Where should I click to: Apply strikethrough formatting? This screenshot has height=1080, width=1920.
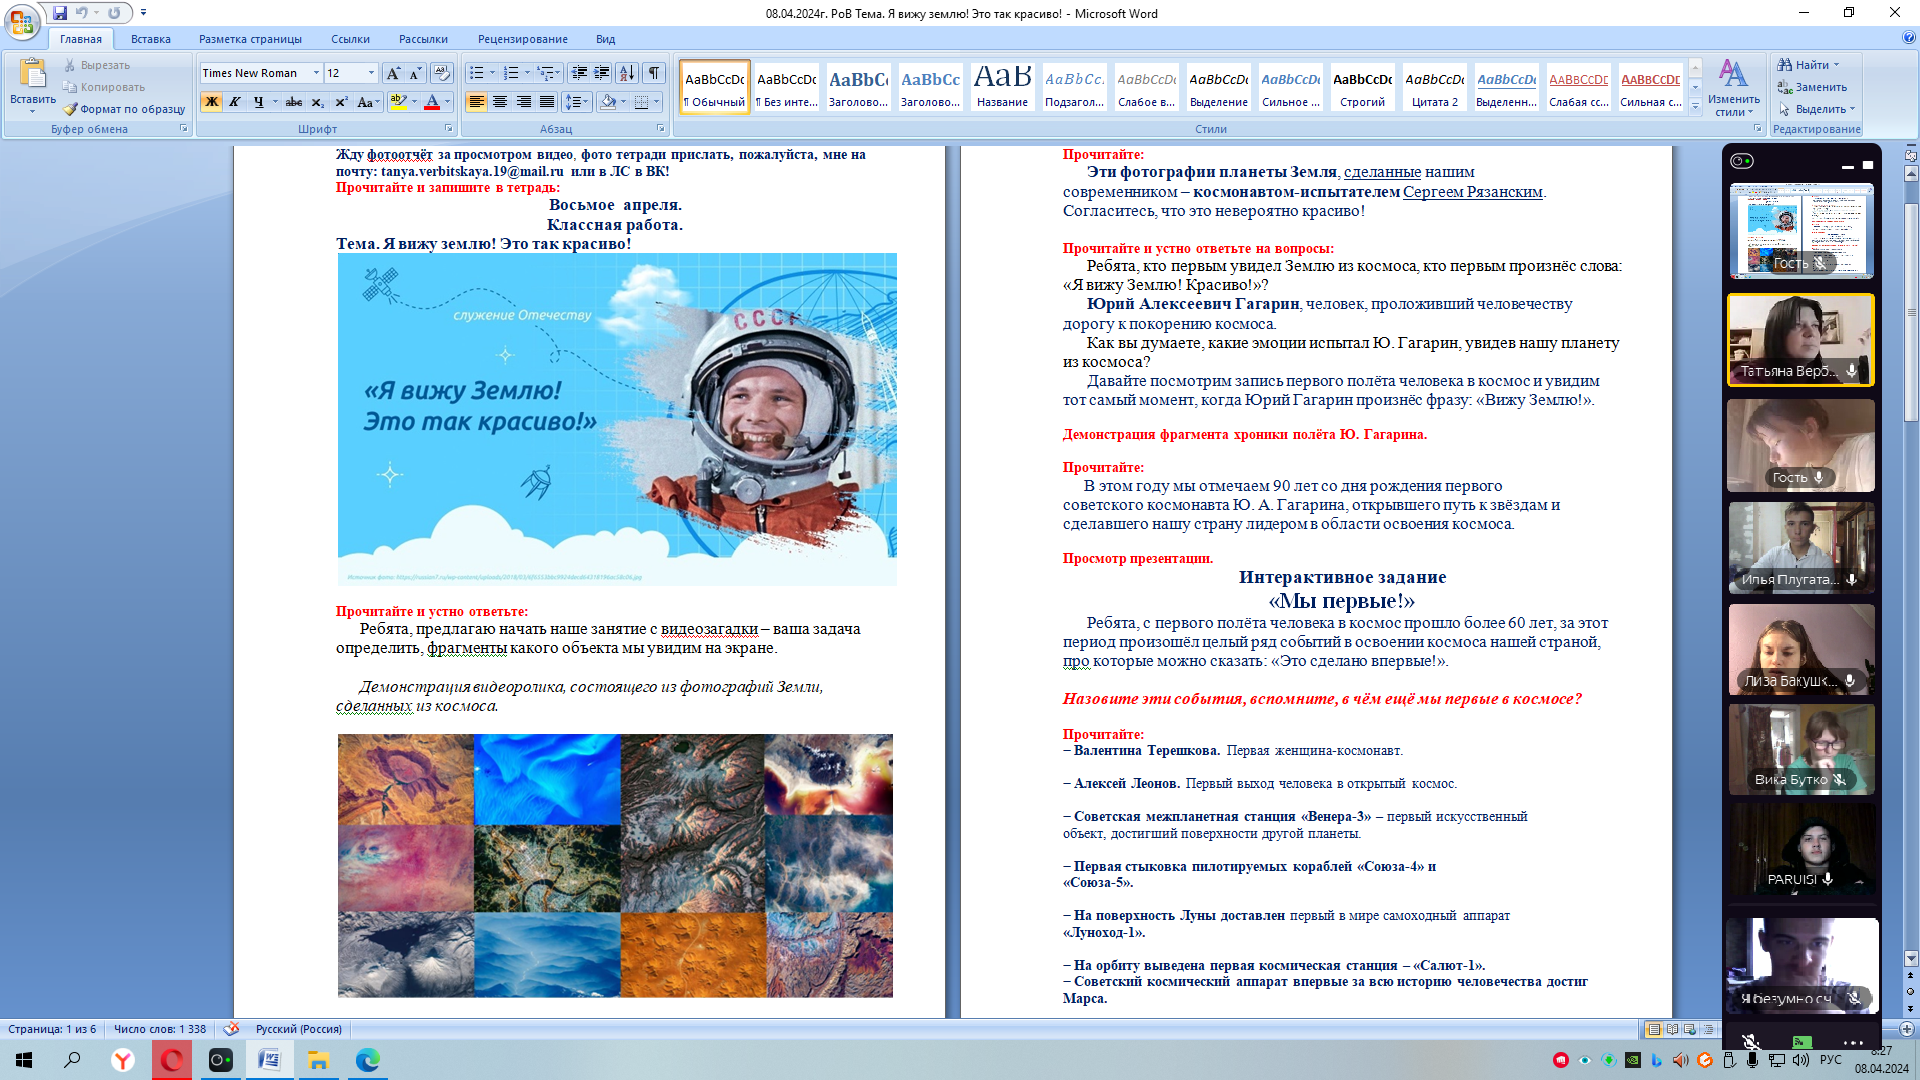[293, 102]
